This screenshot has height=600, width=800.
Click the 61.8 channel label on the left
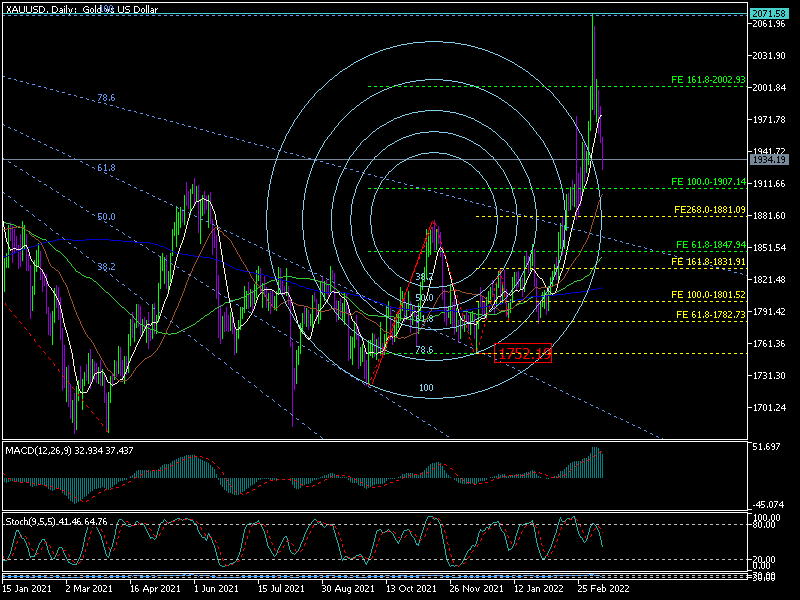point(106,168)
